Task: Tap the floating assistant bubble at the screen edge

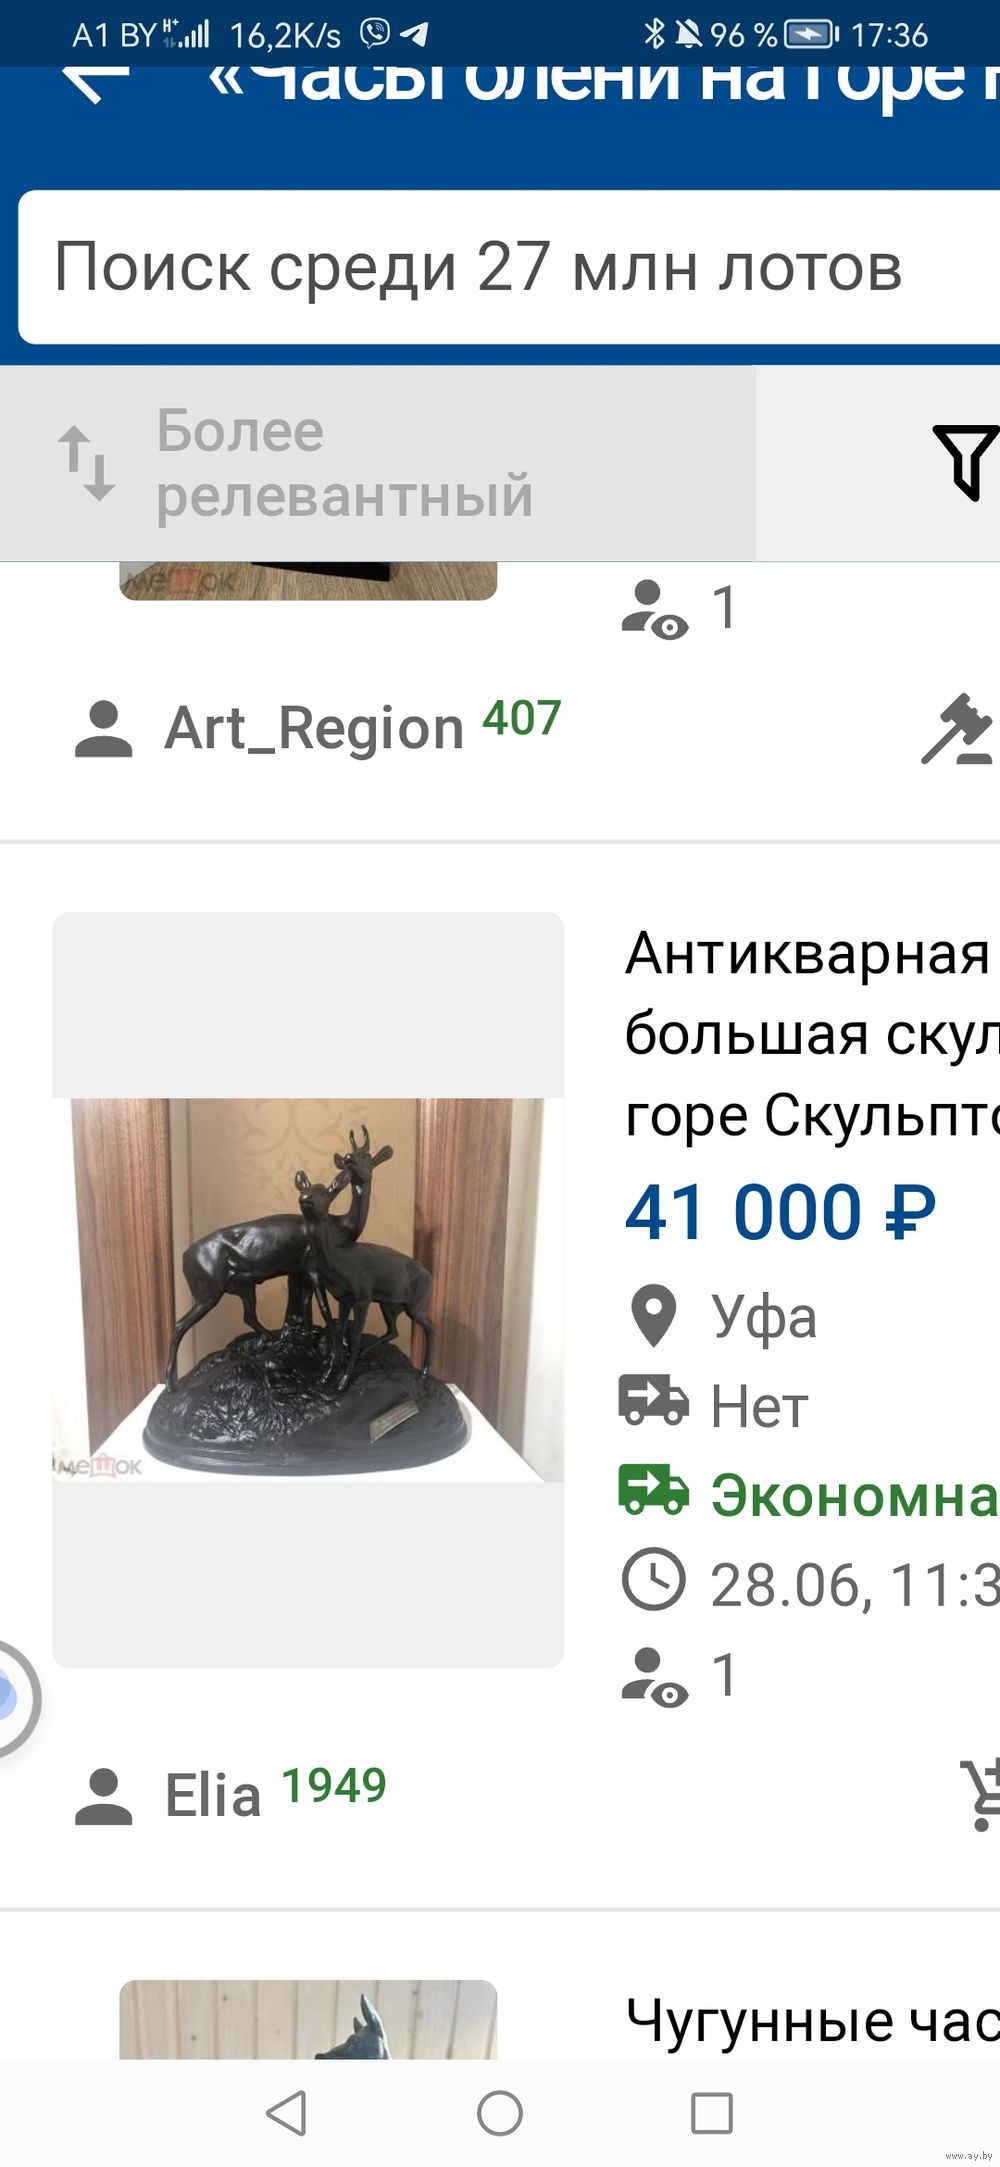Action: tap(16, 1699)
